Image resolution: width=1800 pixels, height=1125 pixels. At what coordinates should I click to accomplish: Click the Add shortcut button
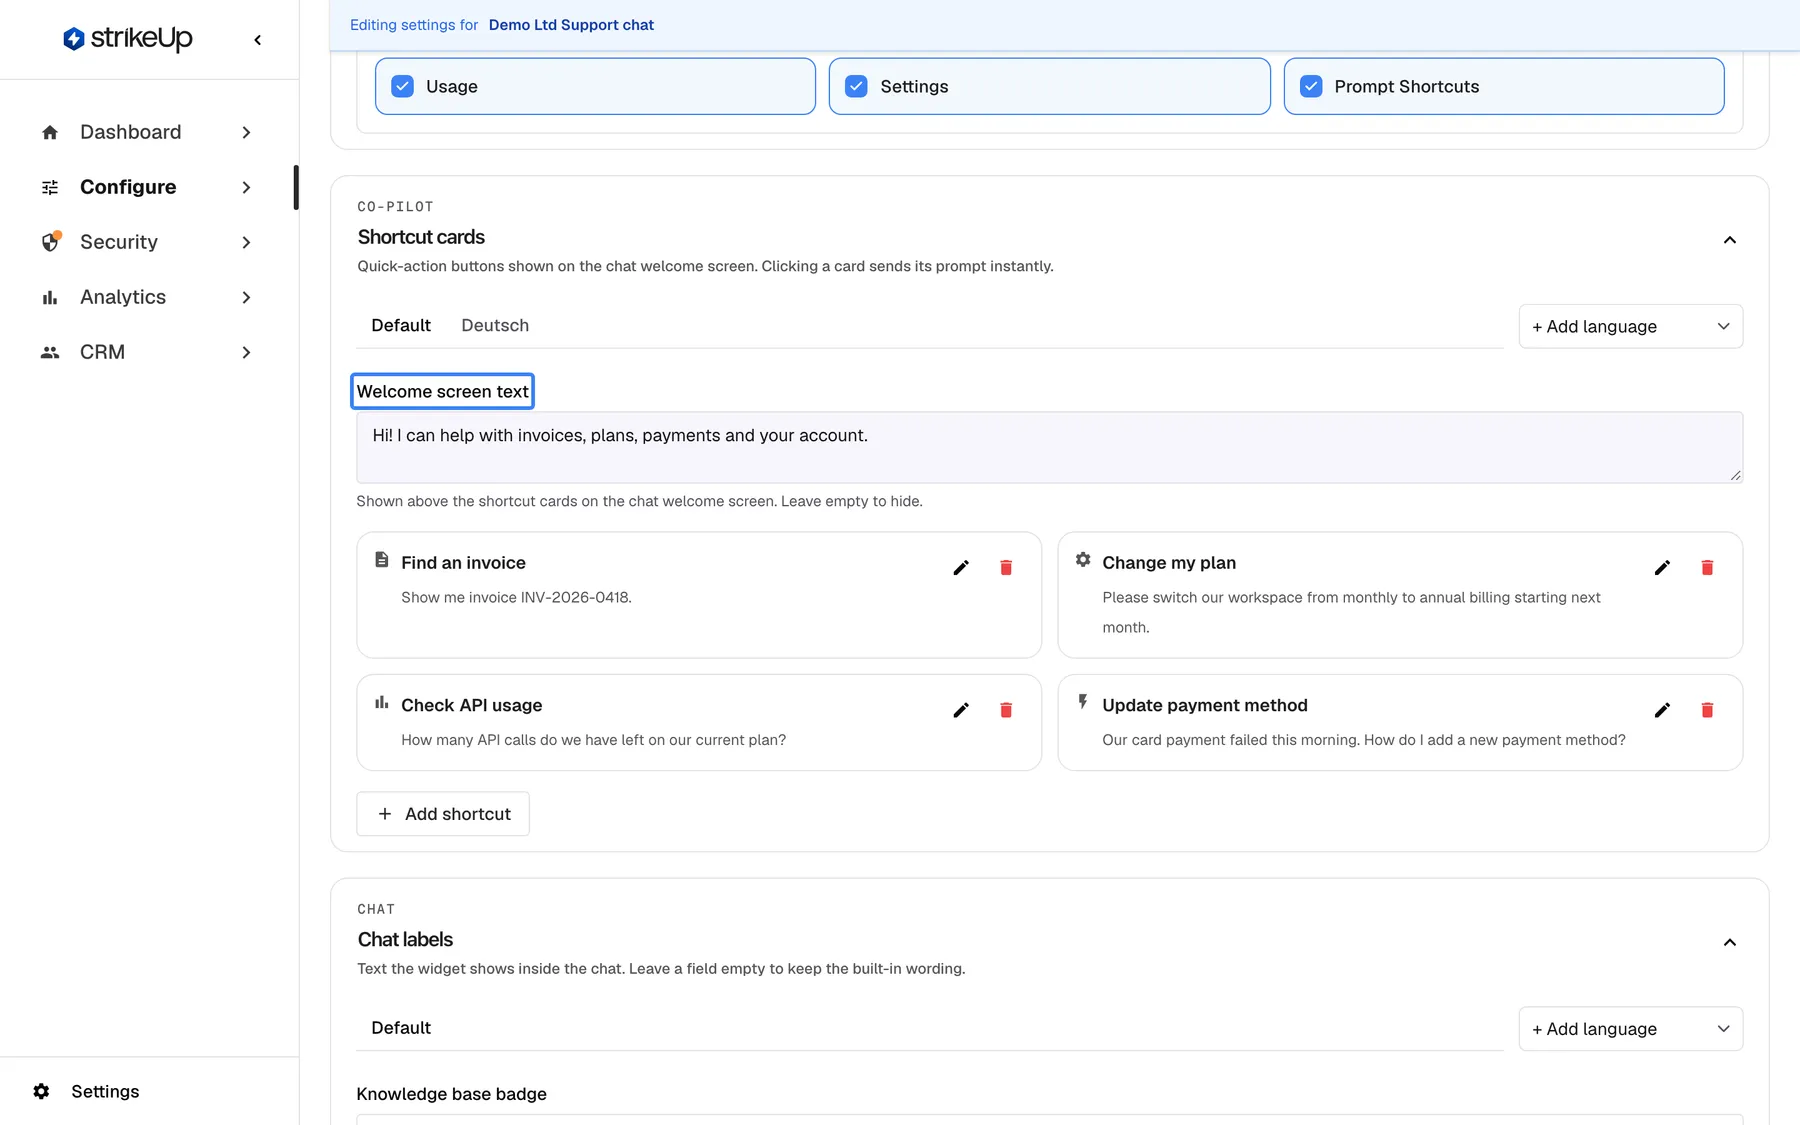click(443, 814)
